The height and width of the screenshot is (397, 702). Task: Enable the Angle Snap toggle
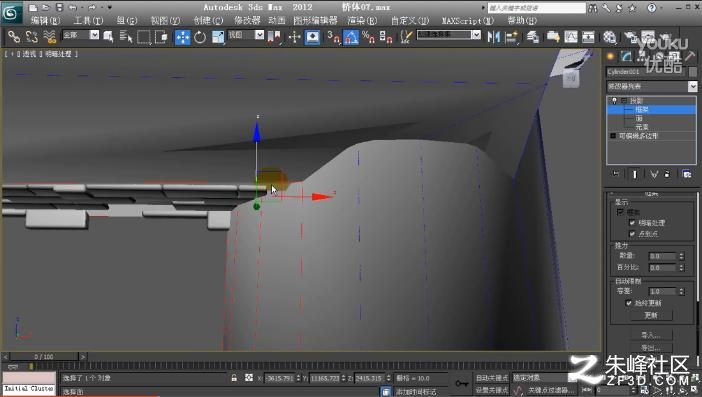(x=351, y=37)
